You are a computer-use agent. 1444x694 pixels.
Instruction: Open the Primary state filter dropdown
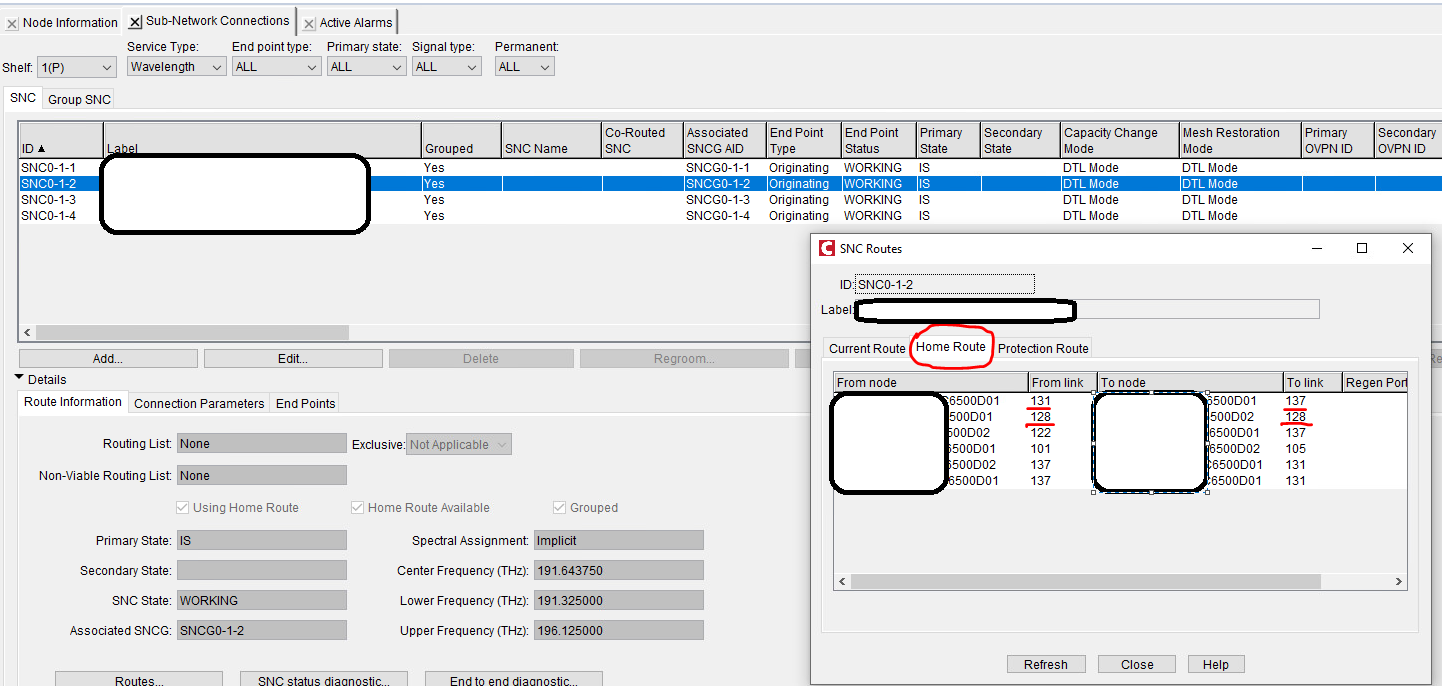click(x=366, y=67)
